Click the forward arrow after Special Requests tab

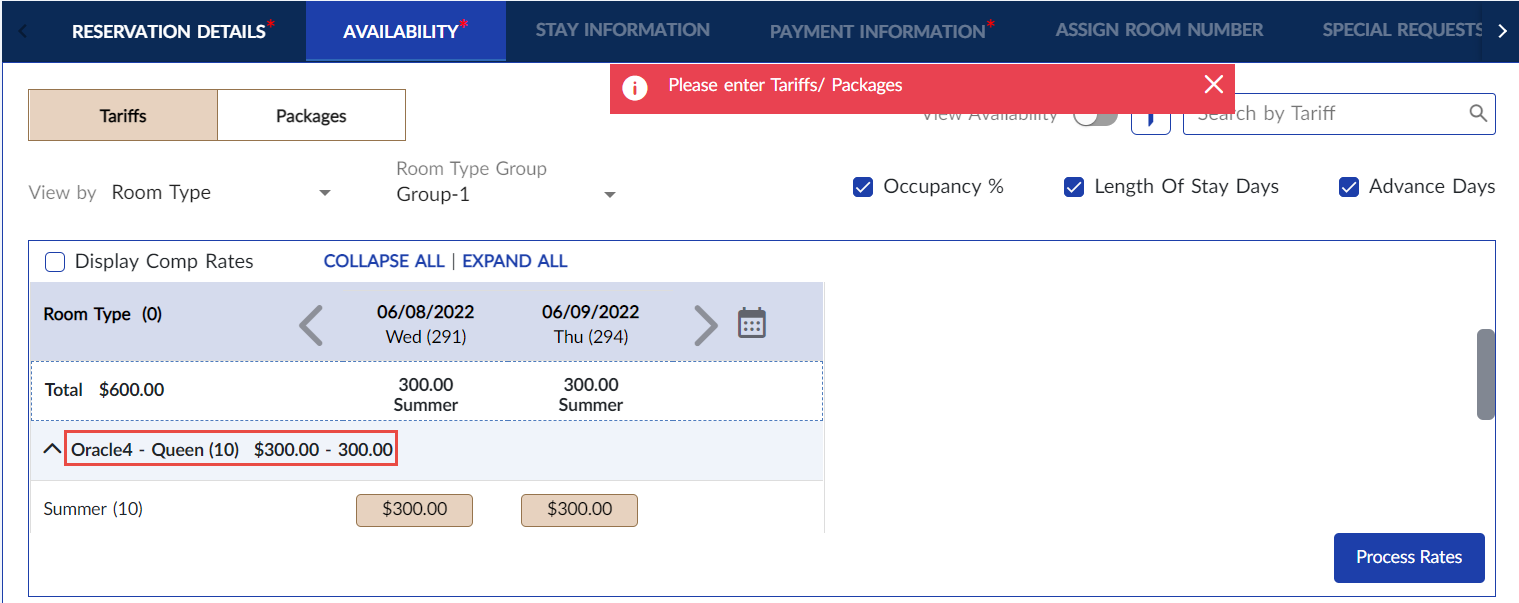click(x=1502, y=30)
